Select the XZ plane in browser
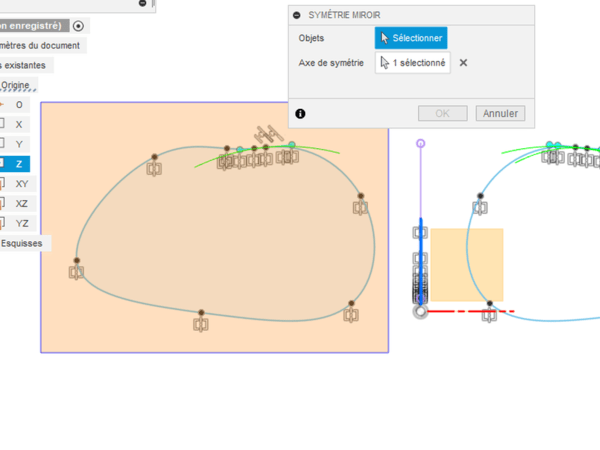Screen dimensions: 600x450 pyautogui.click(x=21, y=203)
